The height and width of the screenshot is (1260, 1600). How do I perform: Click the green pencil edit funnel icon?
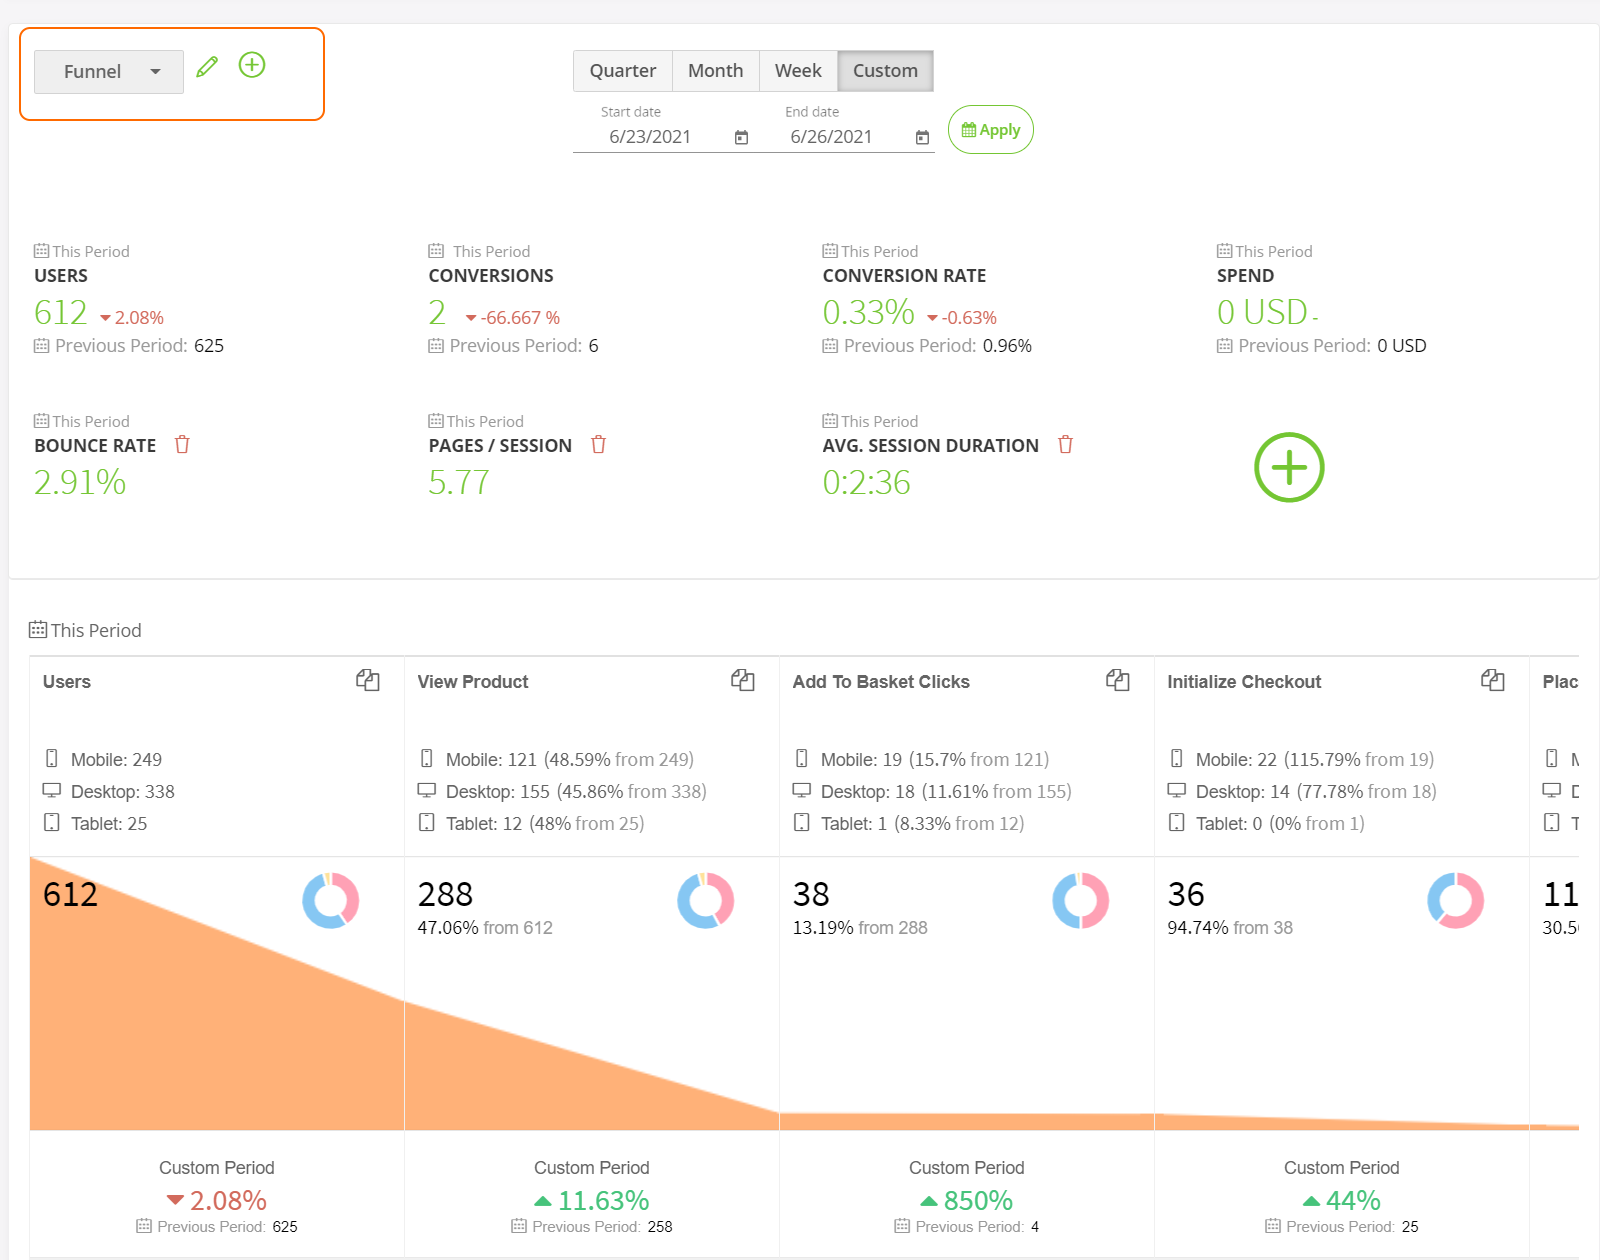(x=207, y=67)
